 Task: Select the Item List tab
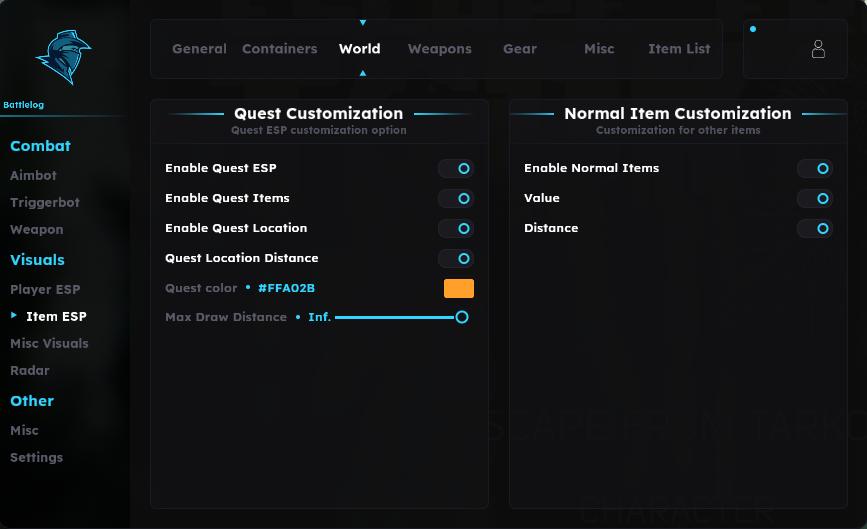point(679,49)
